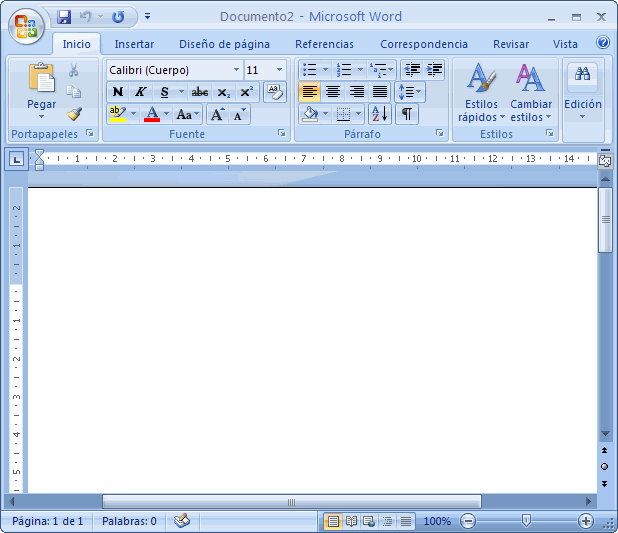618x533 pixels.
Task: Click the Clear Formatting eraser icon
Action: [275, 92]
